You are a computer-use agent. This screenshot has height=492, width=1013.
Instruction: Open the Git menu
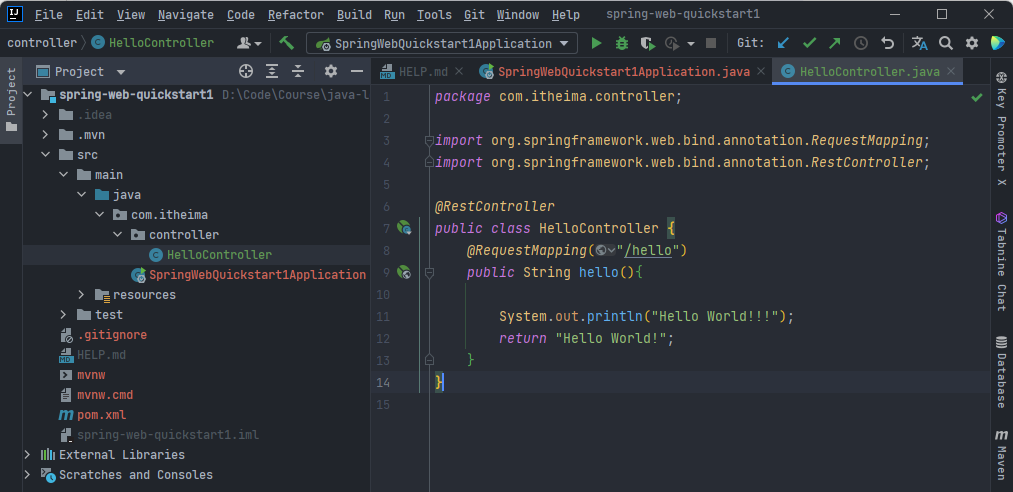pyautogui.click(x=474, y=14)
